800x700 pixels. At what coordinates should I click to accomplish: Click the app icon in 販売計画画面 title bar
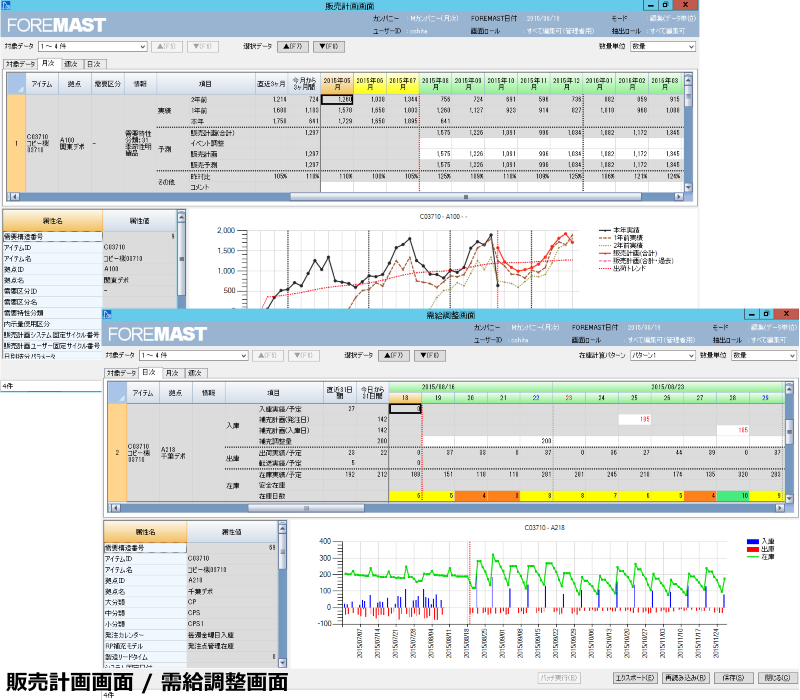pos(6,5)
